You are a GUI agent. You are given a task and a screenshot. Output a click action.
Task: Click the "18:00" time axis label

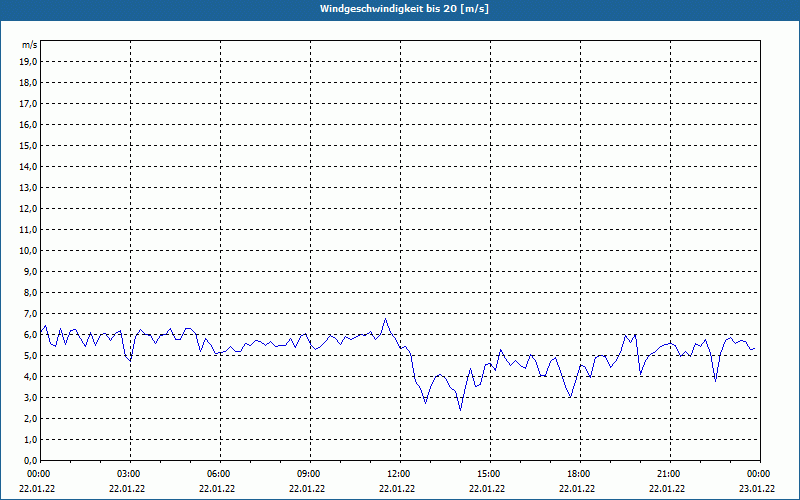[579, 474]
